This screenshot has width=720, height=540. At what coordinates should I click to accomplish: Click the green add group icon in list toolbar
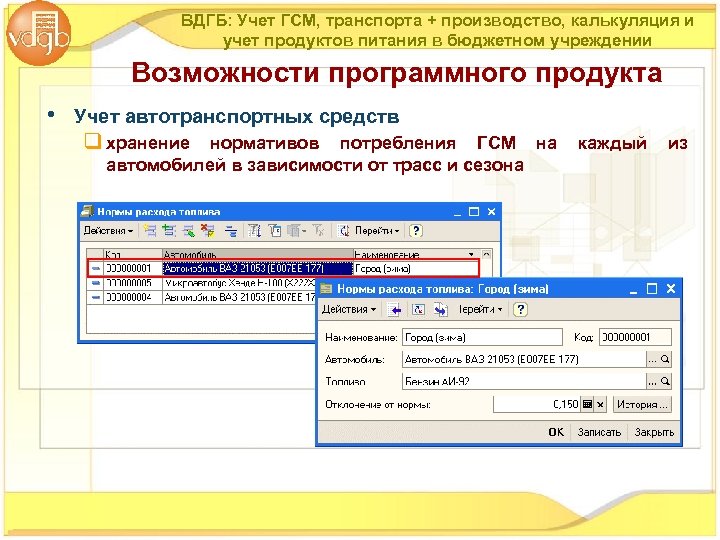click(169, 231)
